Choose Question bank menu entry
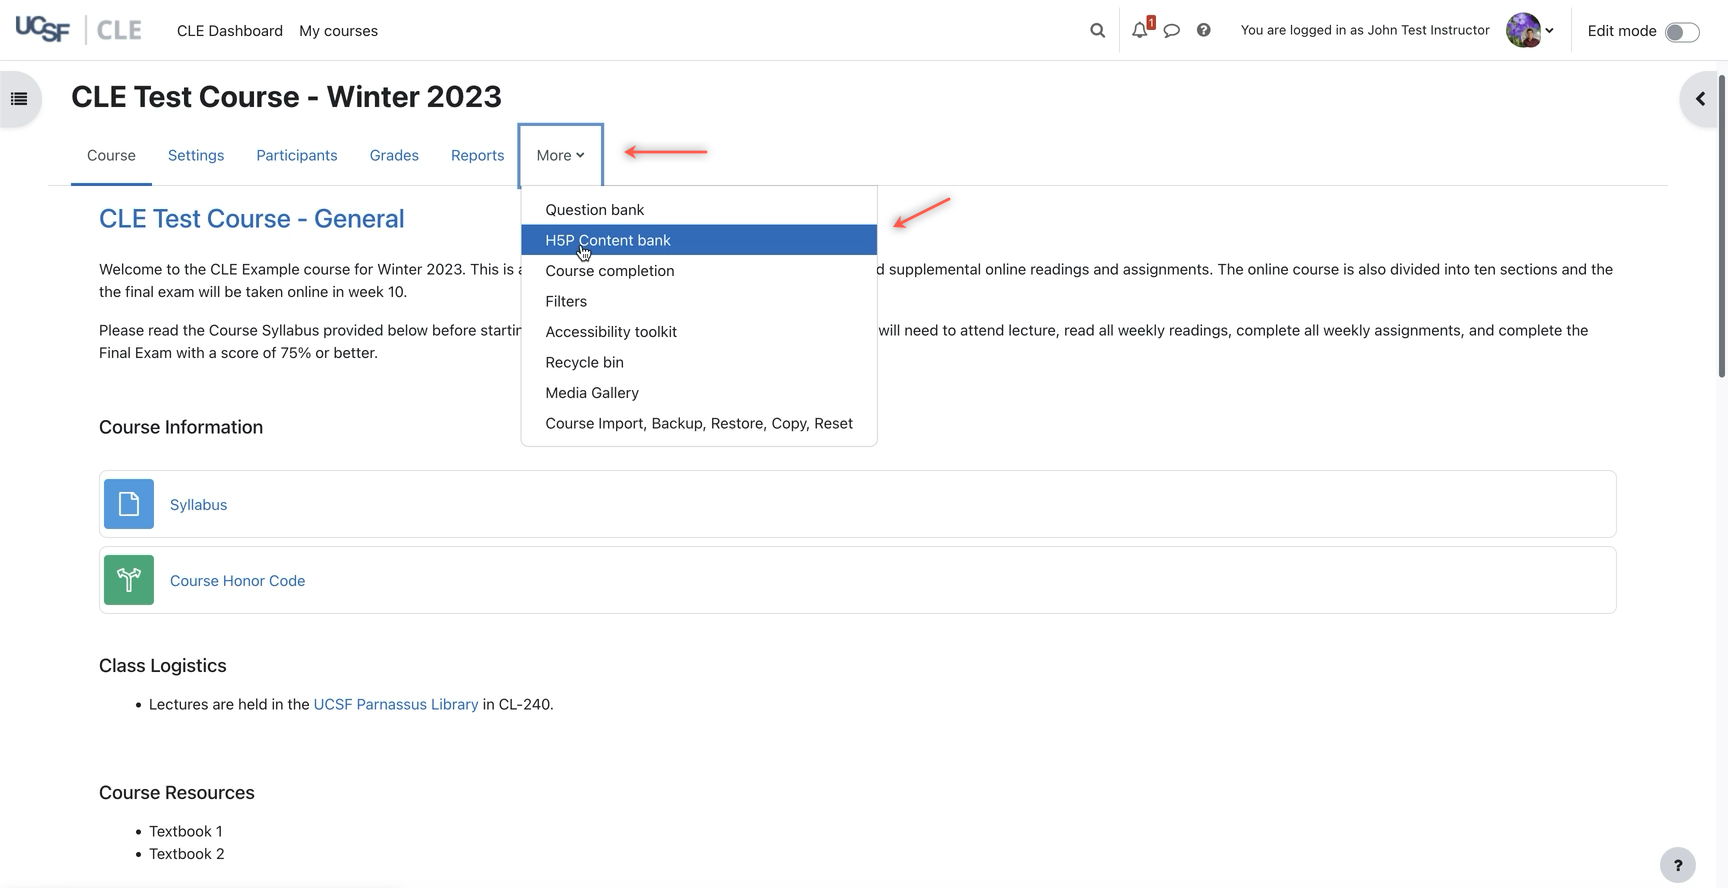The width and height of the screenshot is (1728, 888). 594,210
